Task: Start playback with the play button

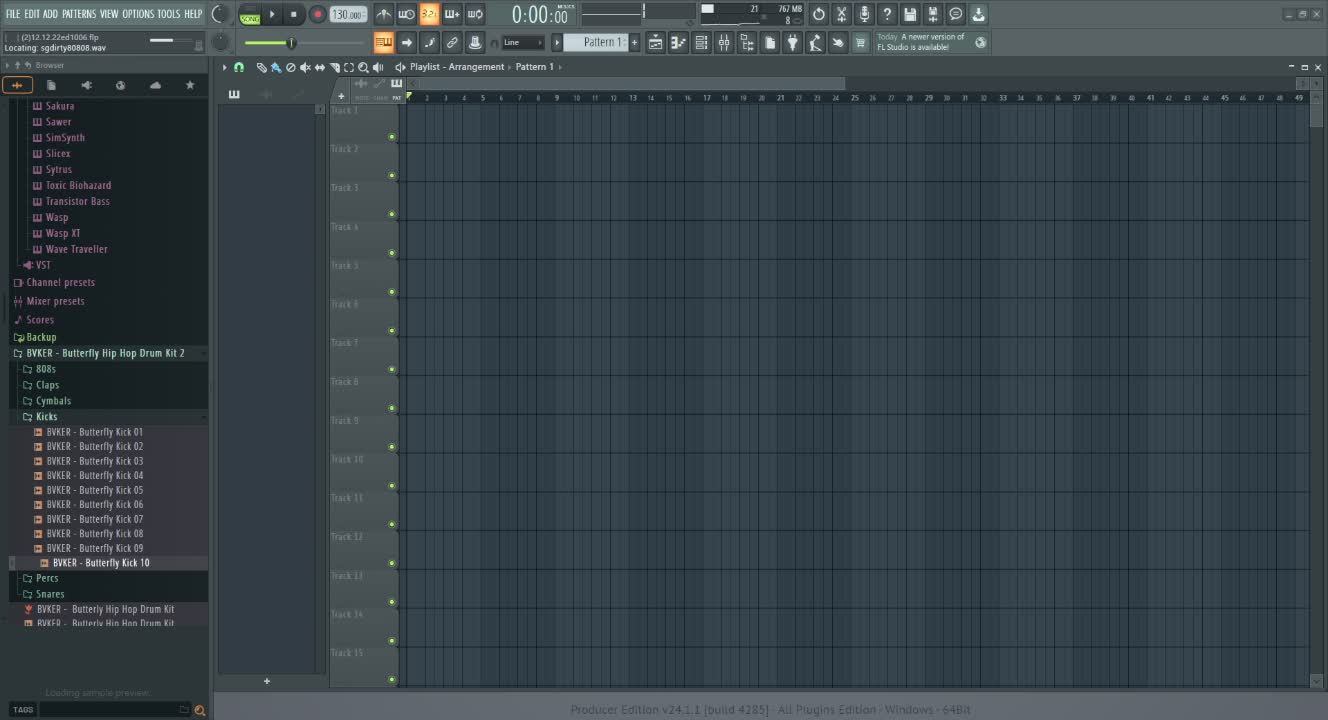Action: click(x=272, y=14)
